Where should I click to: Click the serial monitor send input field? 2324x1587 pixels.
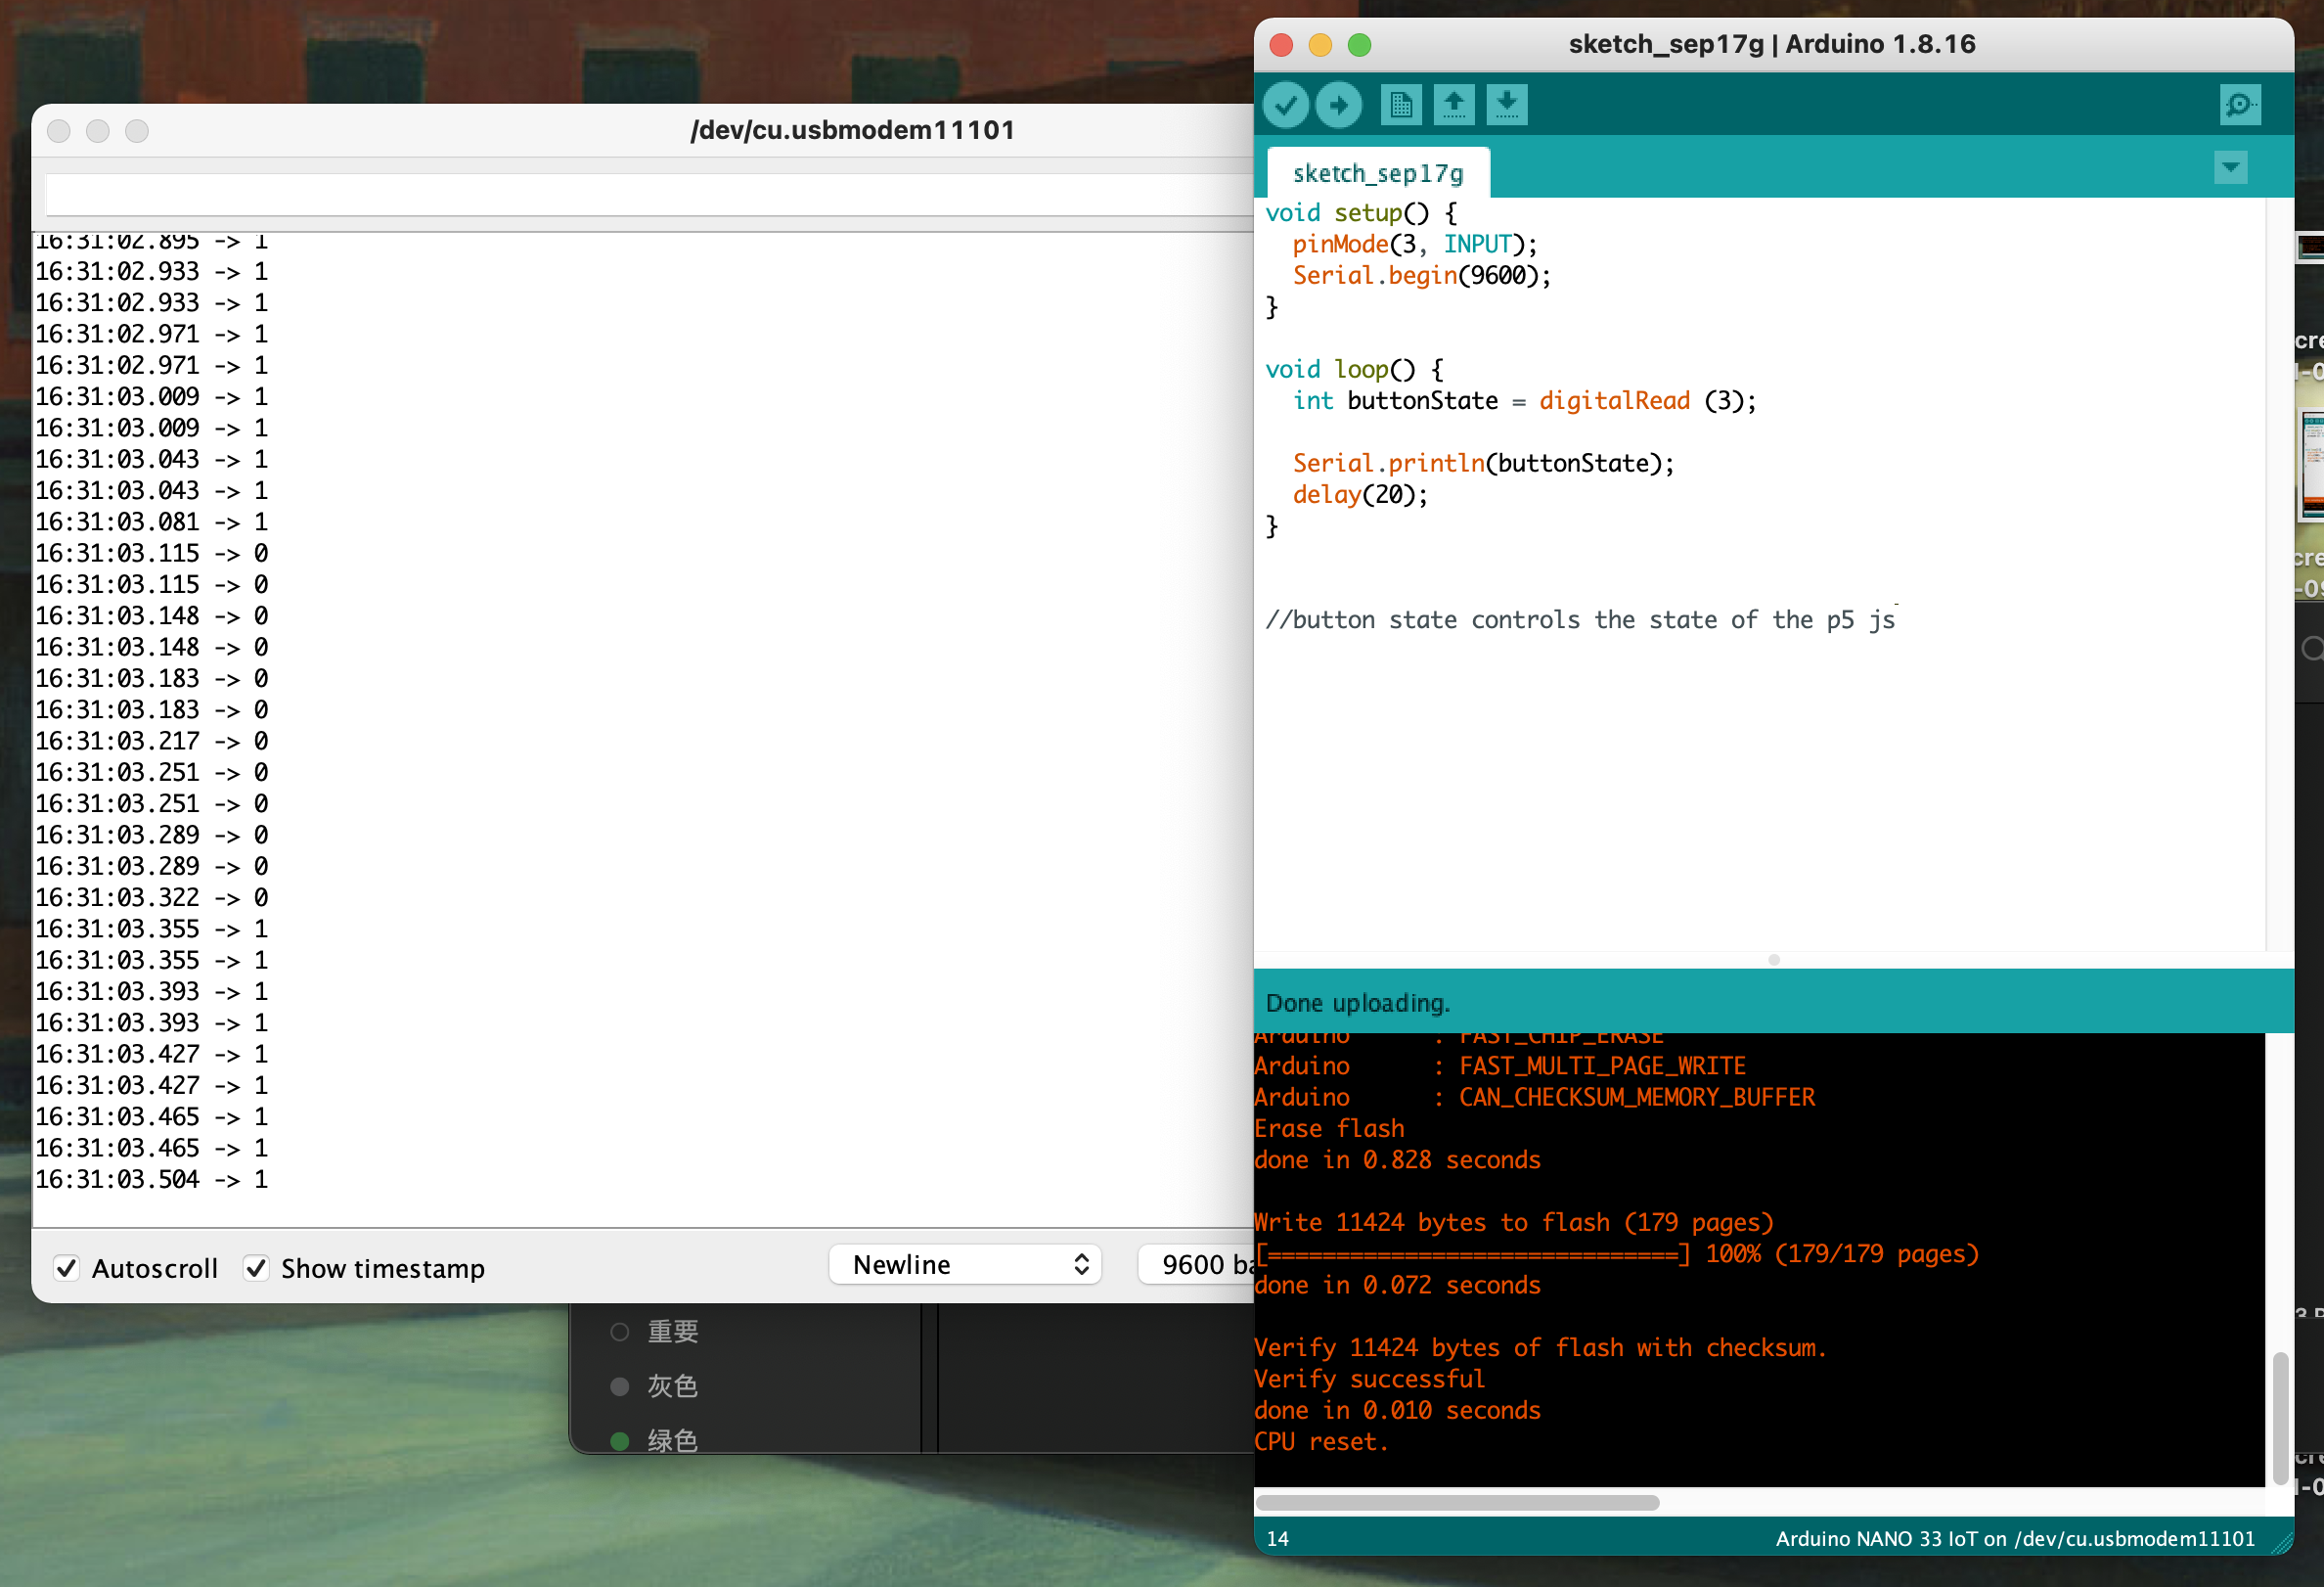pos(650,195)
